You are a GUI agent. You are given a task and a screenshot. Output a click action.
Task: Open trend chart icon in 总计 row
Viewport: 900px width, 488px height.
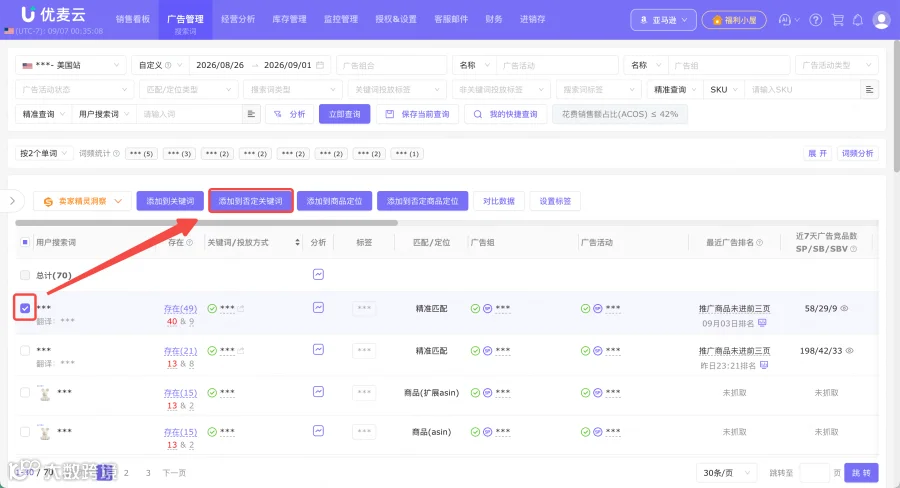(x=319, y=274)
